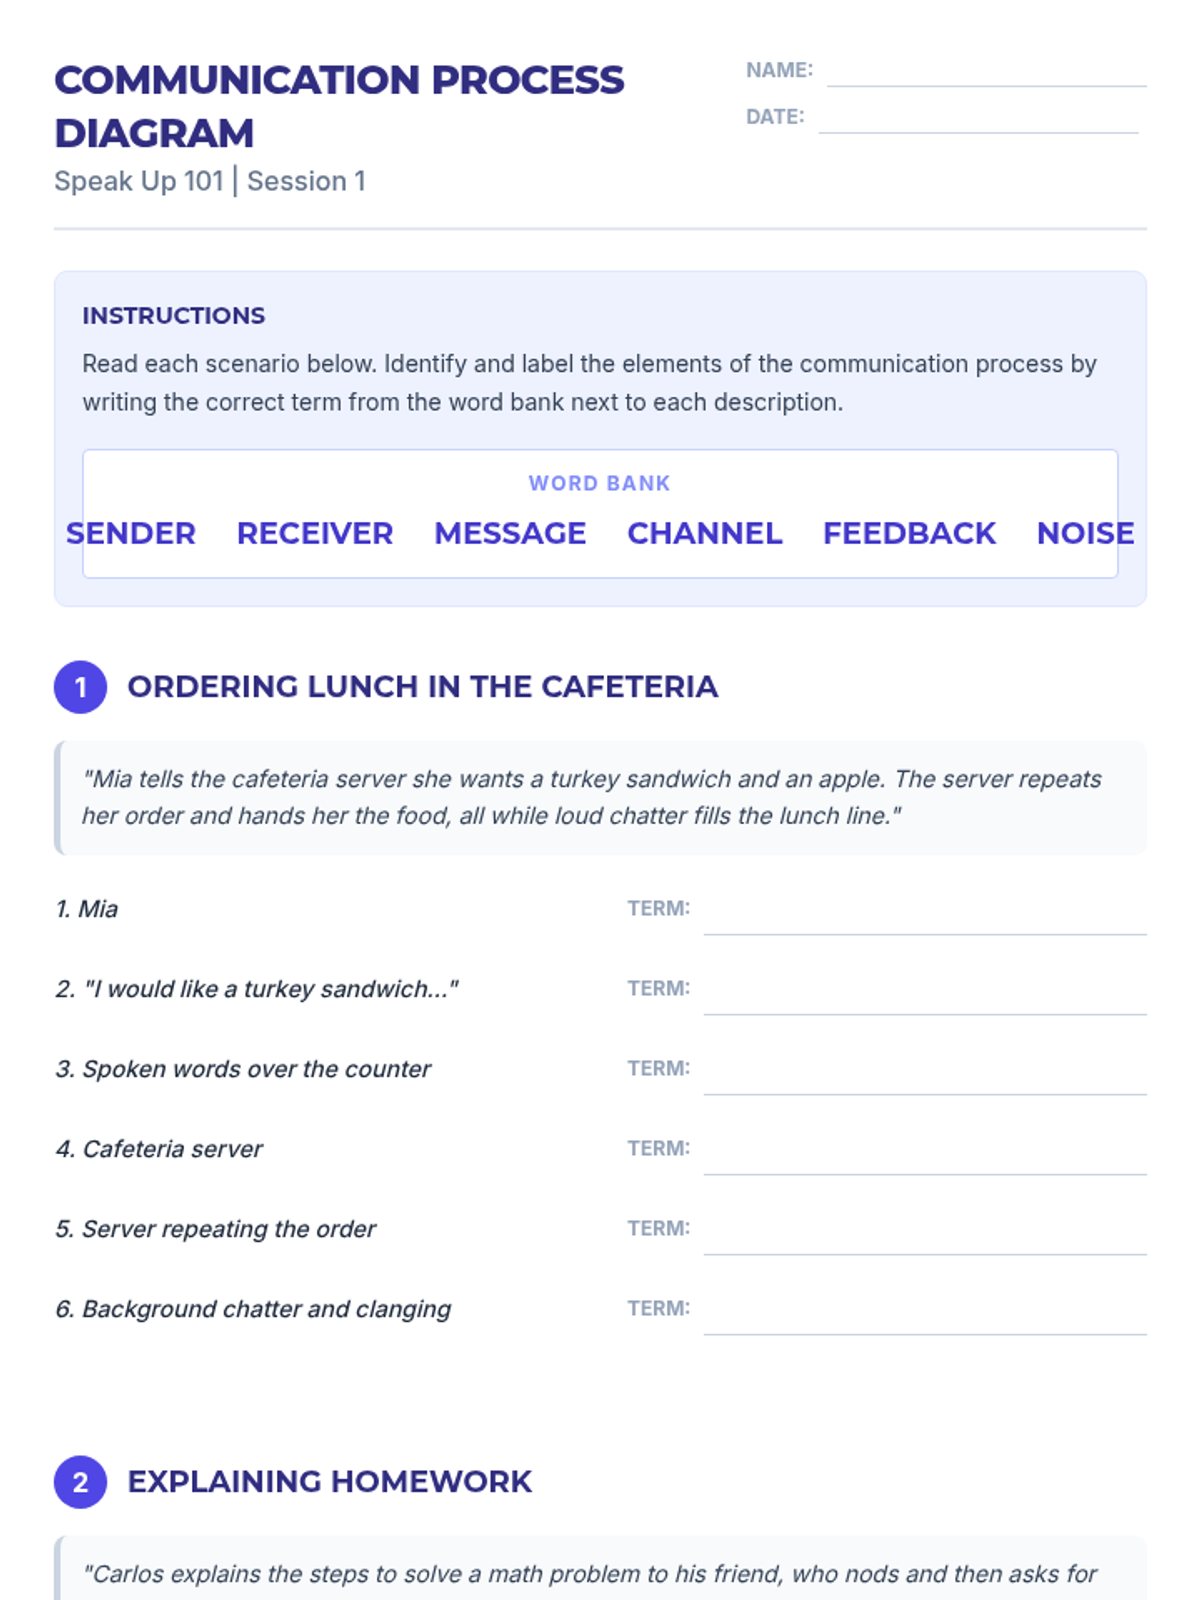
Task: Click the DATE blank line field
Action: 978,118
